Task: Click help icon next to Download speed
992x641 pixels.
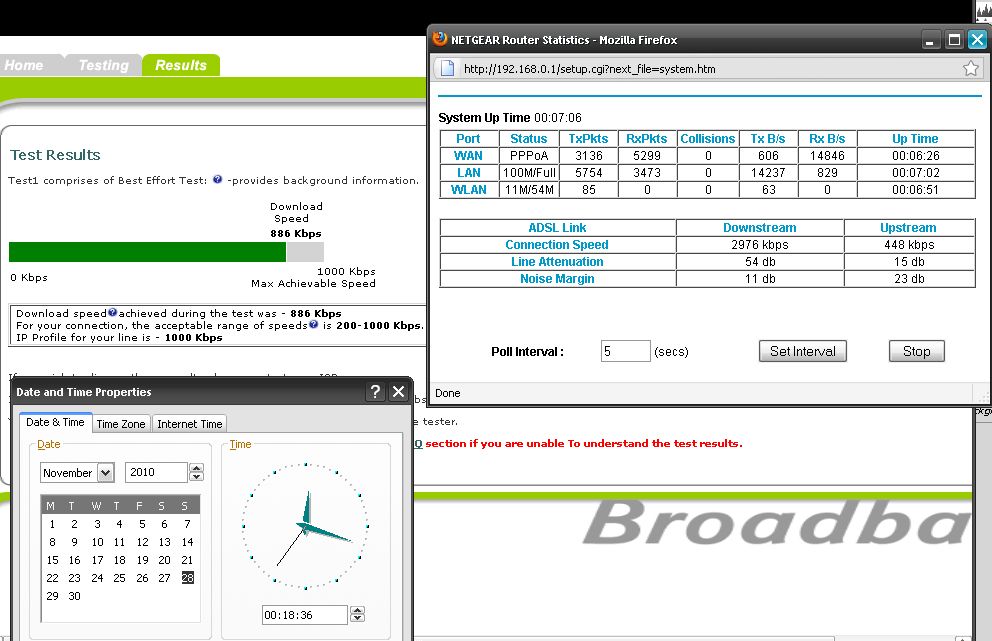Action: click(112, 313)
